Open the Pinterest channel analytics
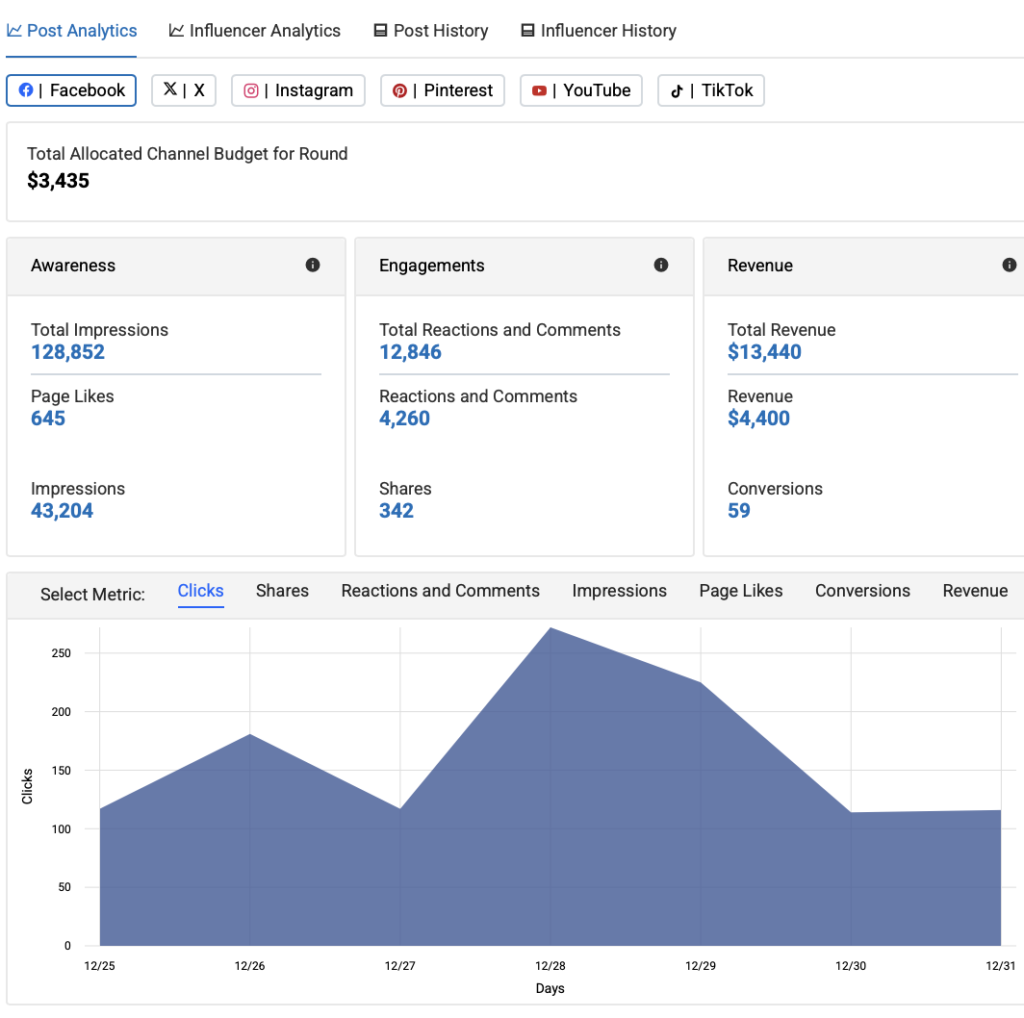 442,90
